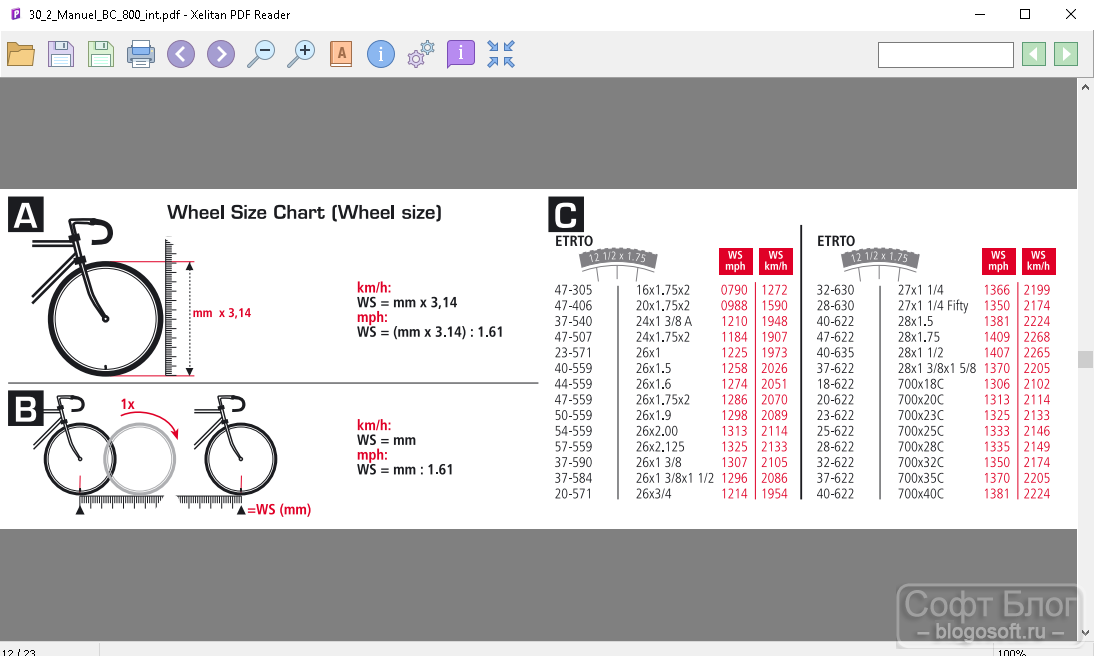Click the red value '0790'
The image size is (1094, 656).
click(x=734, y=290)
